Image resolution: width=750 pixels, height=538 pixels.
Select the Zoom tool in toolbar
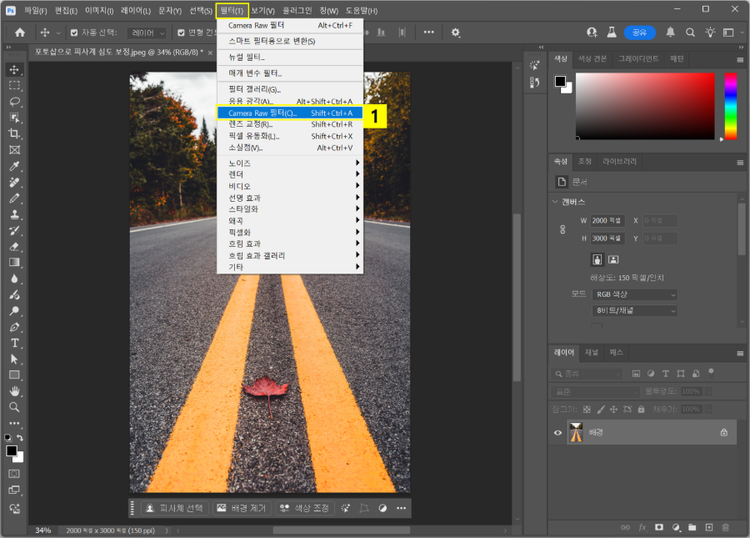(x=14, y=407)
